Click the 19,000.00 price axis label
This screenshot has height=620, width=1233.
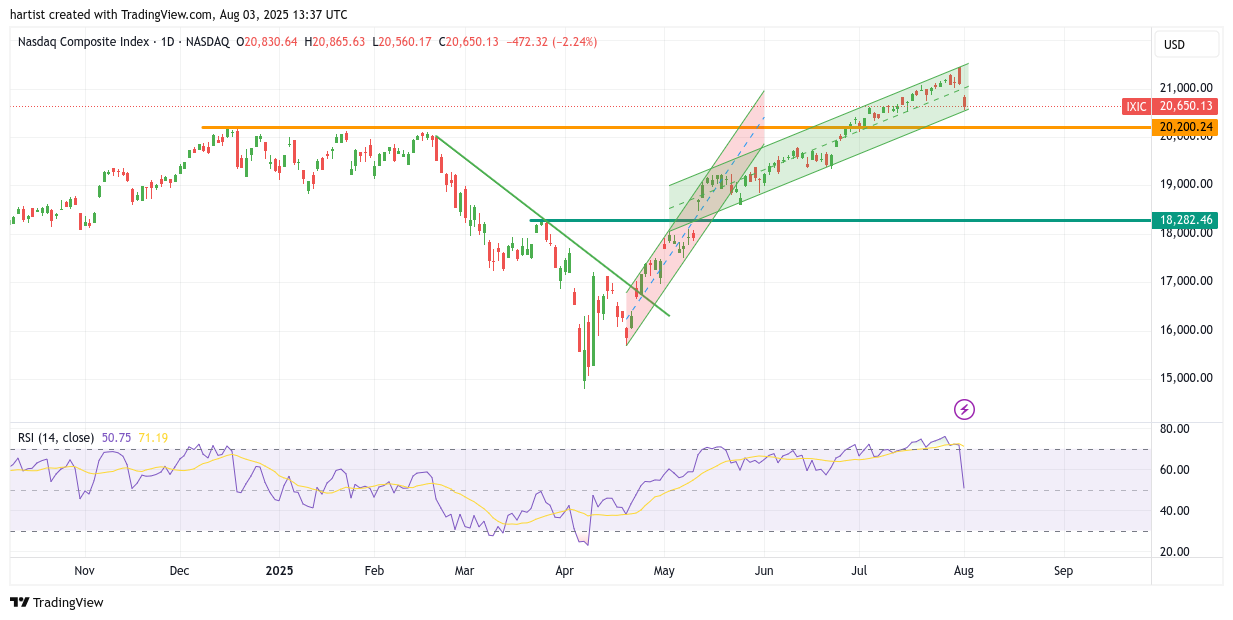point(1186,184)
